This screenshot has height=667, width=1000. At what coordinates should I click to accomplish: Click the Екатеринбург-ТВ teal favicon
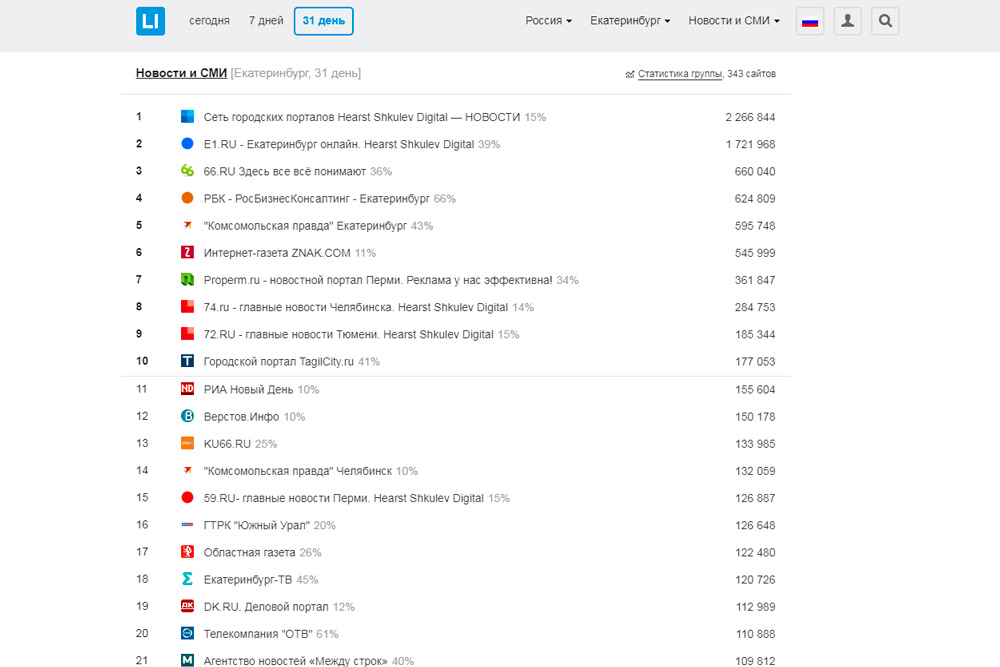[x=187, y=579]
